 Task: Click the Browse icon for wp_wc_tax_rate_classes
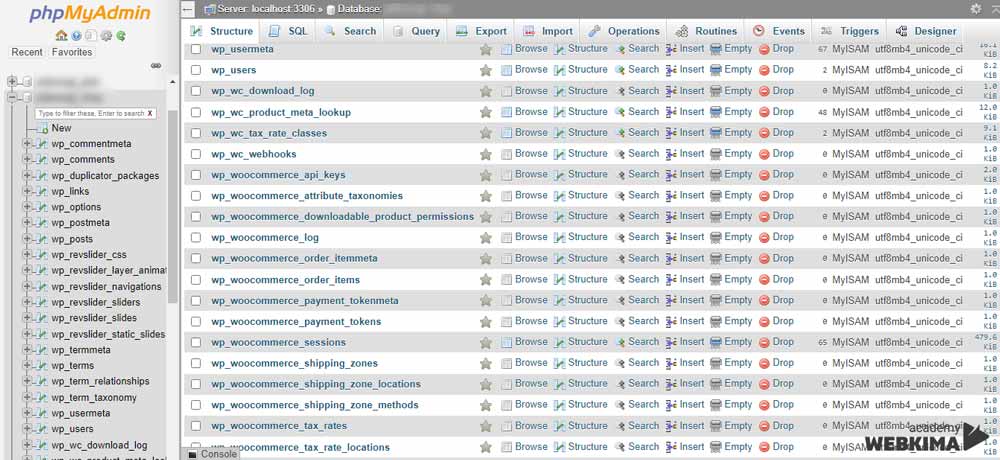coord(506,133)
